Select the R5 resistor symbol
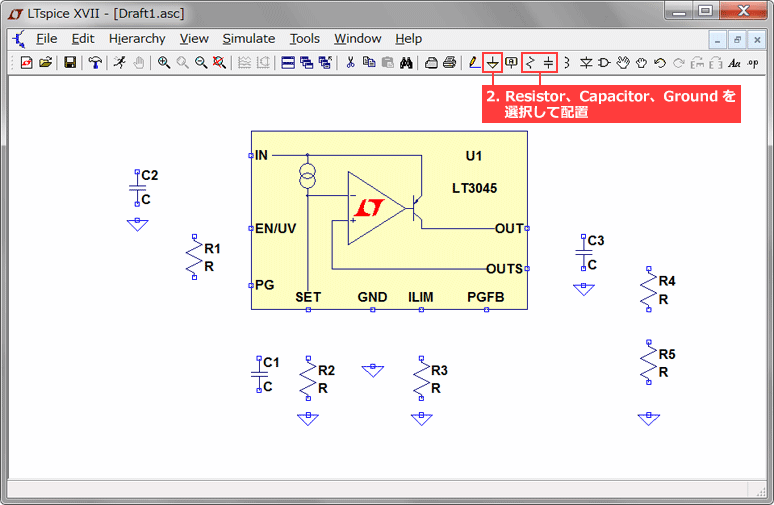This screenshot has height=505, width=774. [649, 362]
